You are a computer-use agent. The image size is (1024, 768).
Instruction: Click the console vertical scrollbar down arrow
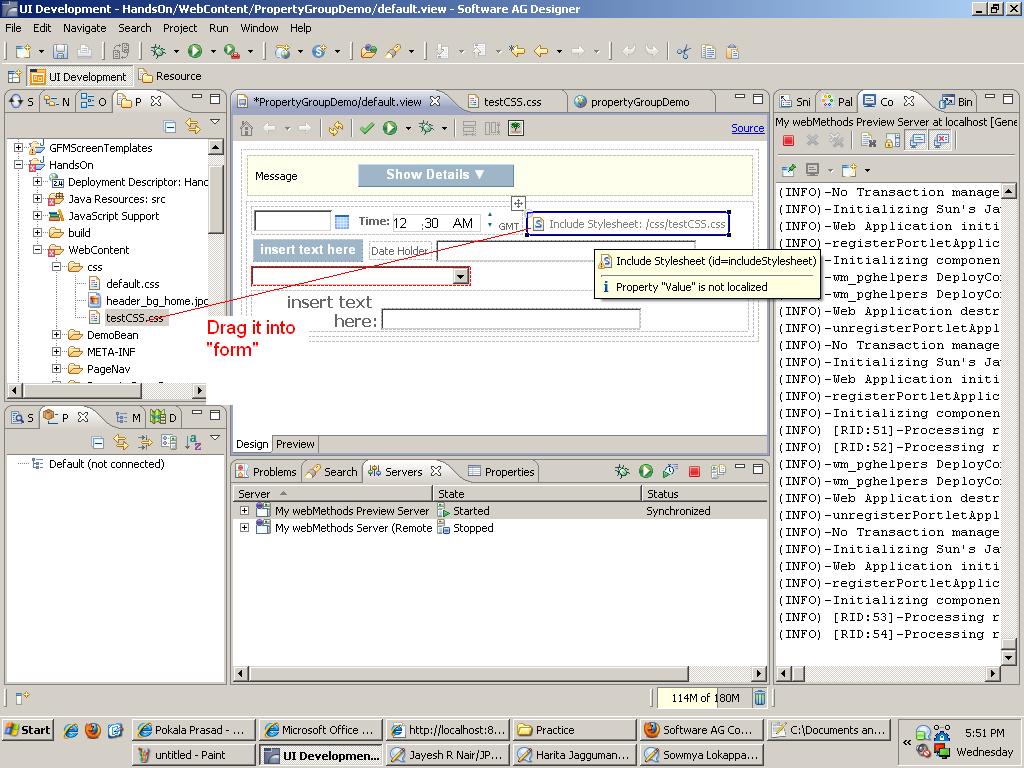tap(1008, 658)
